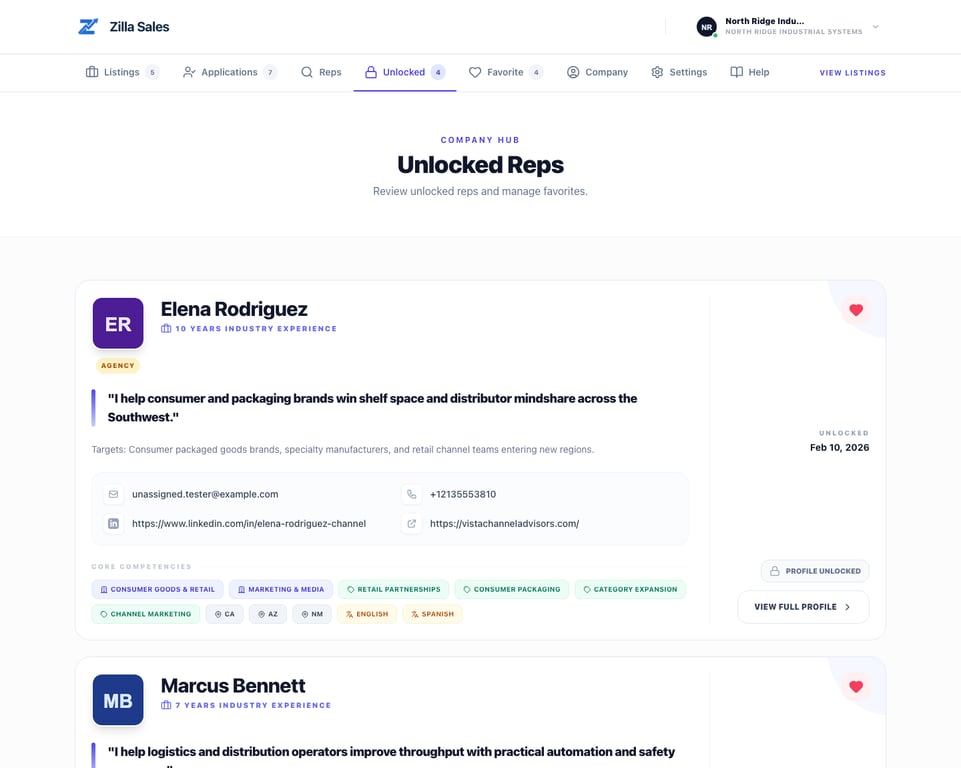Click the Spanish language tag
The width and height of the screenshot is (961, 768).
(x=432, y=614)
